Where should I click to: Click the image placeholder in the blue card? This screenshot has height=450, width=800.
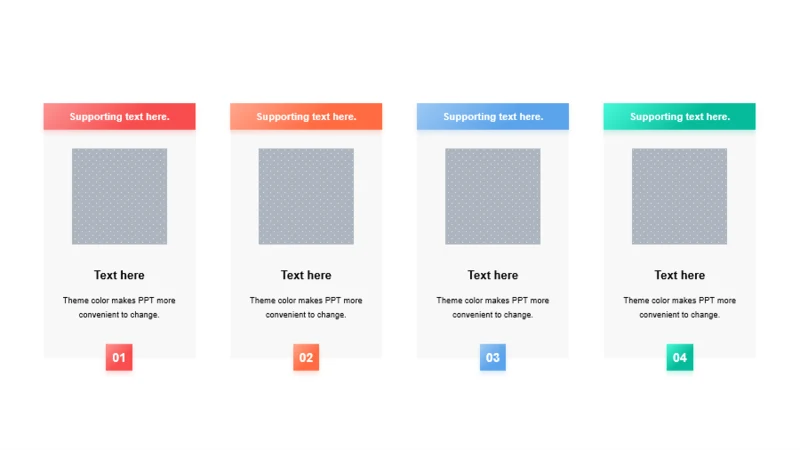pos(493,196)
